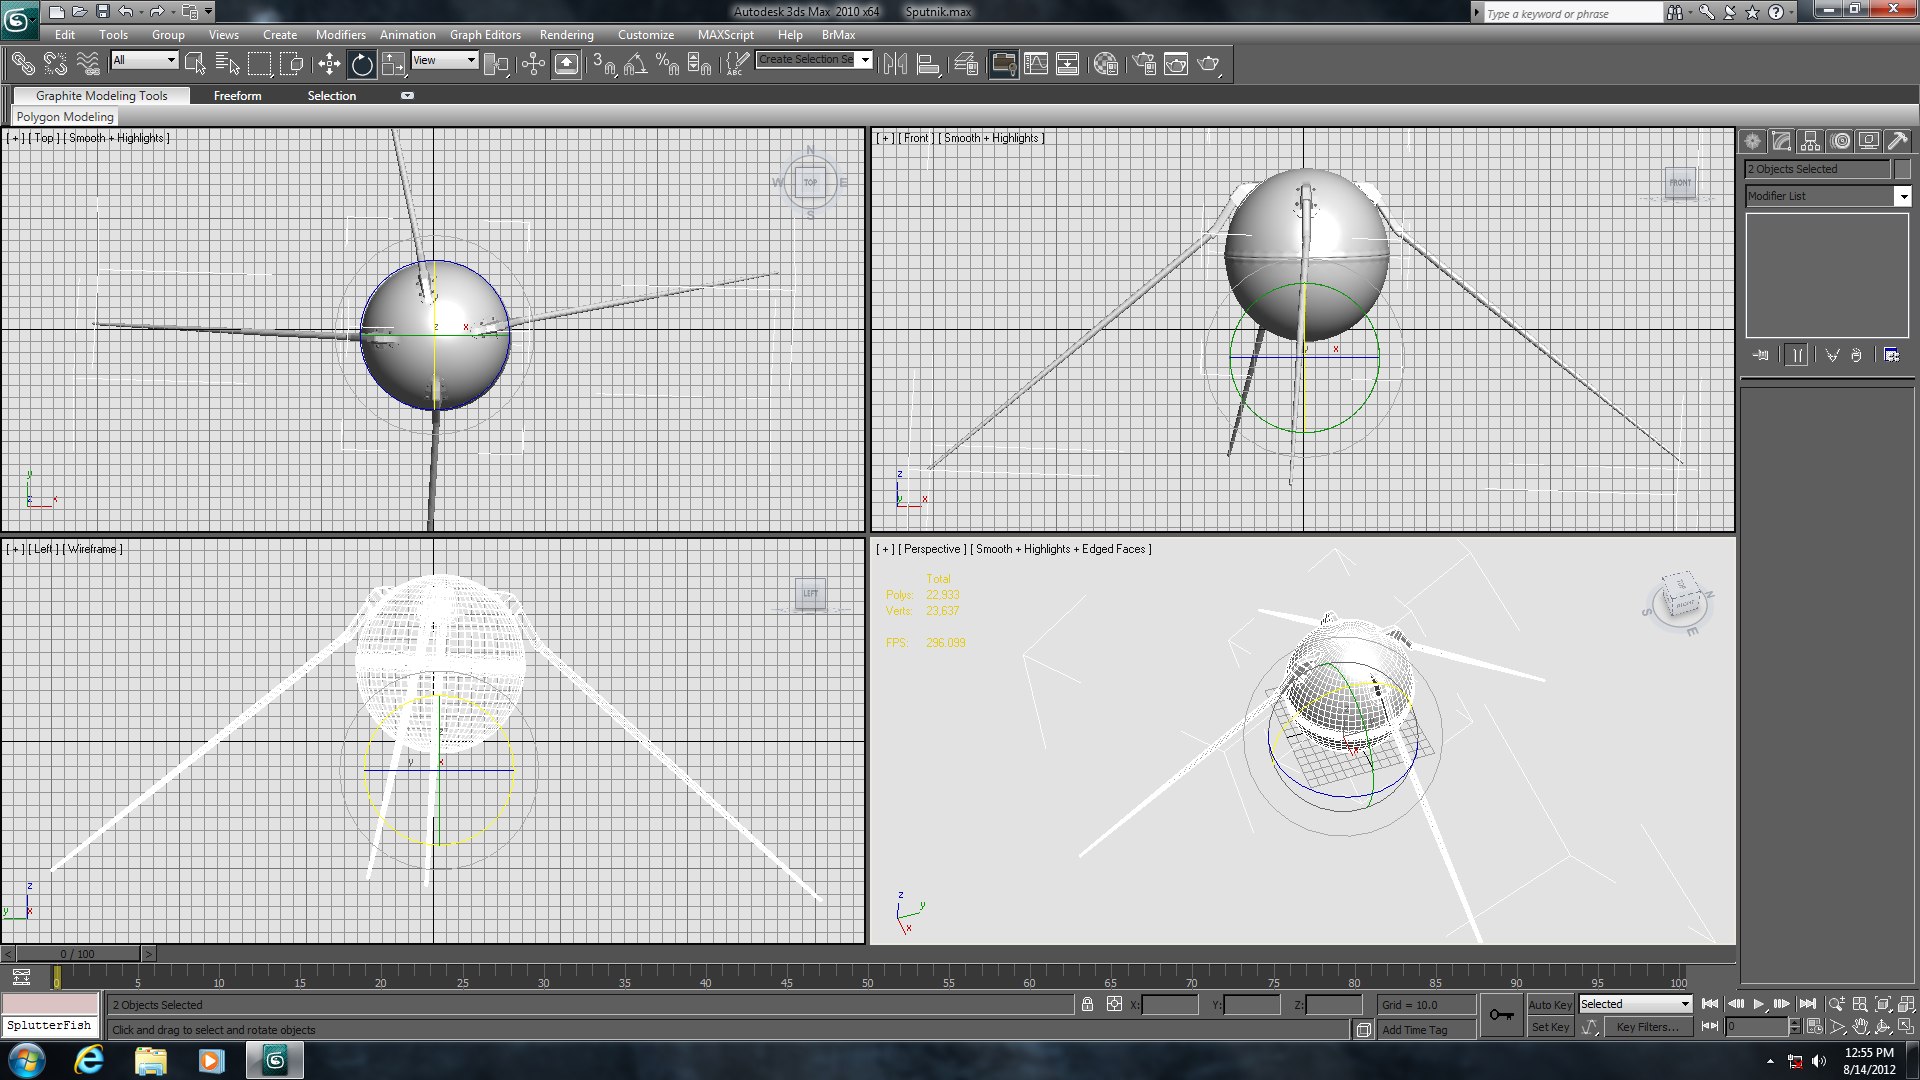
Task: Click the Bind to Space Warp icon
Action: [x=88, y=65]
